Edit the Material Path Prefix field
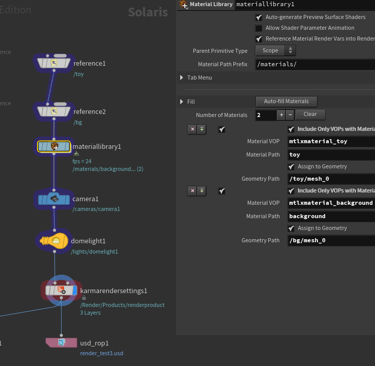Screen dimensions: 375x366 pyautogui.click(x=315, y=64)
